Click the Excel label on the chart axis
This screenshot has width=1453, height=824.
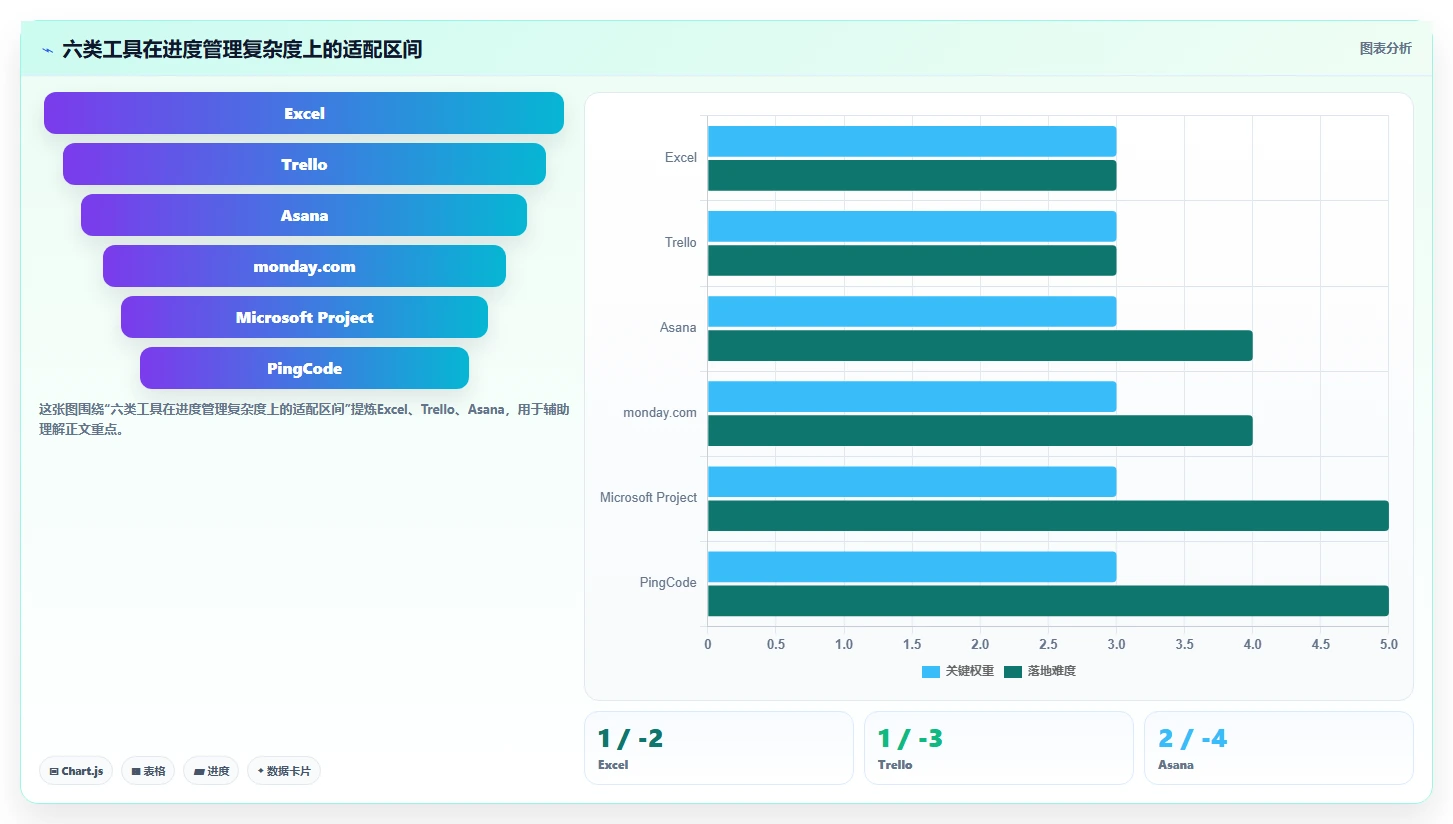pyautogui.click(x=681, y=158)
